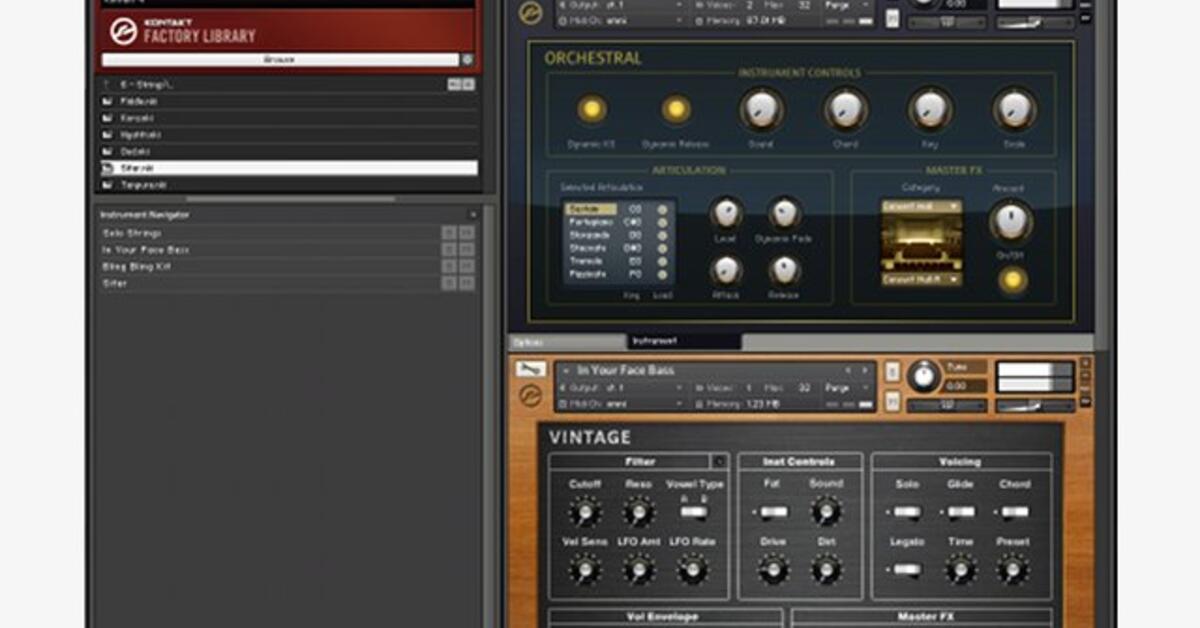Screen dimensions: 1200x628
Task: Click the folder icon next to the first library entry
Action: point(107,101)
